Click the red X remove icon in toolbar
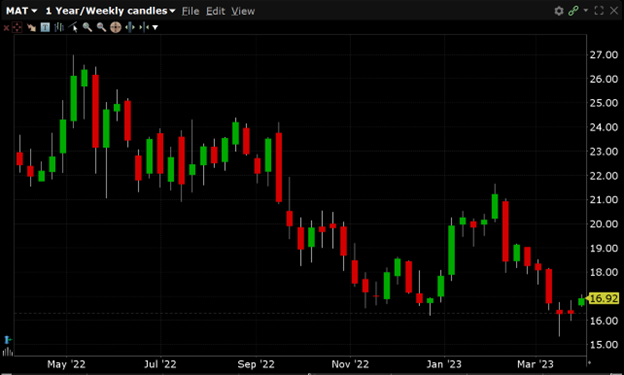 (x=6, y=27)
